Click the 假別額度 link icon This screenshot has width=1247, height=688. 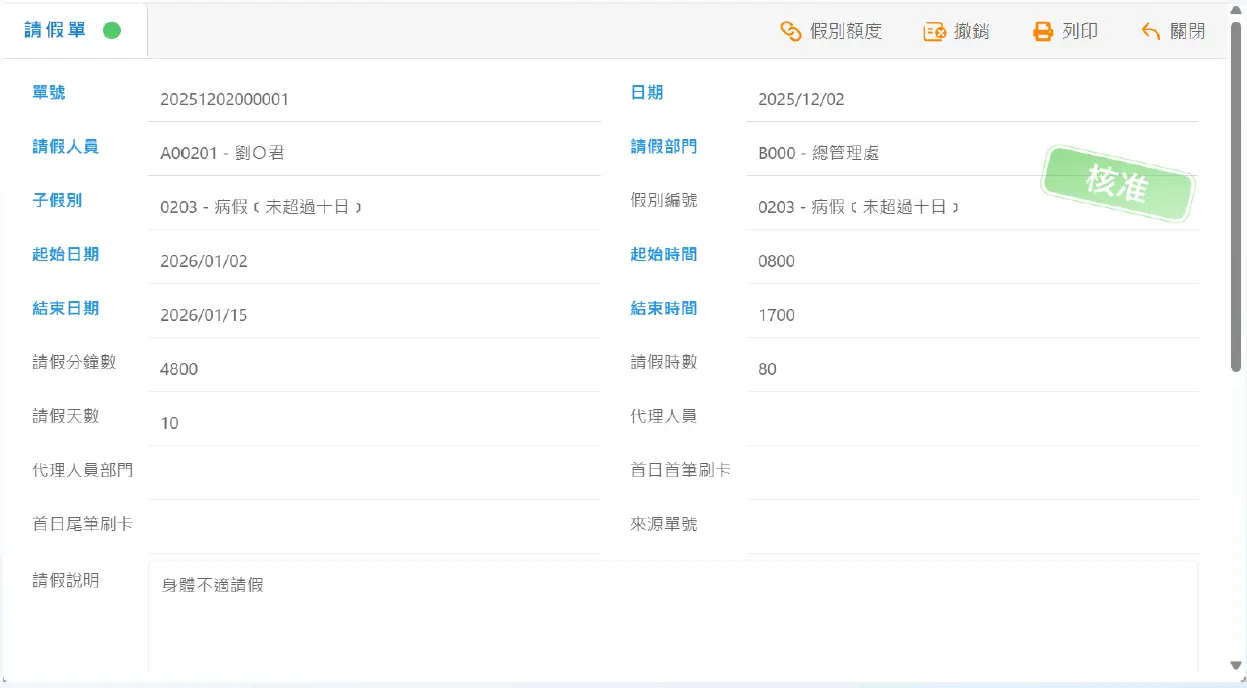coord(791,32)
